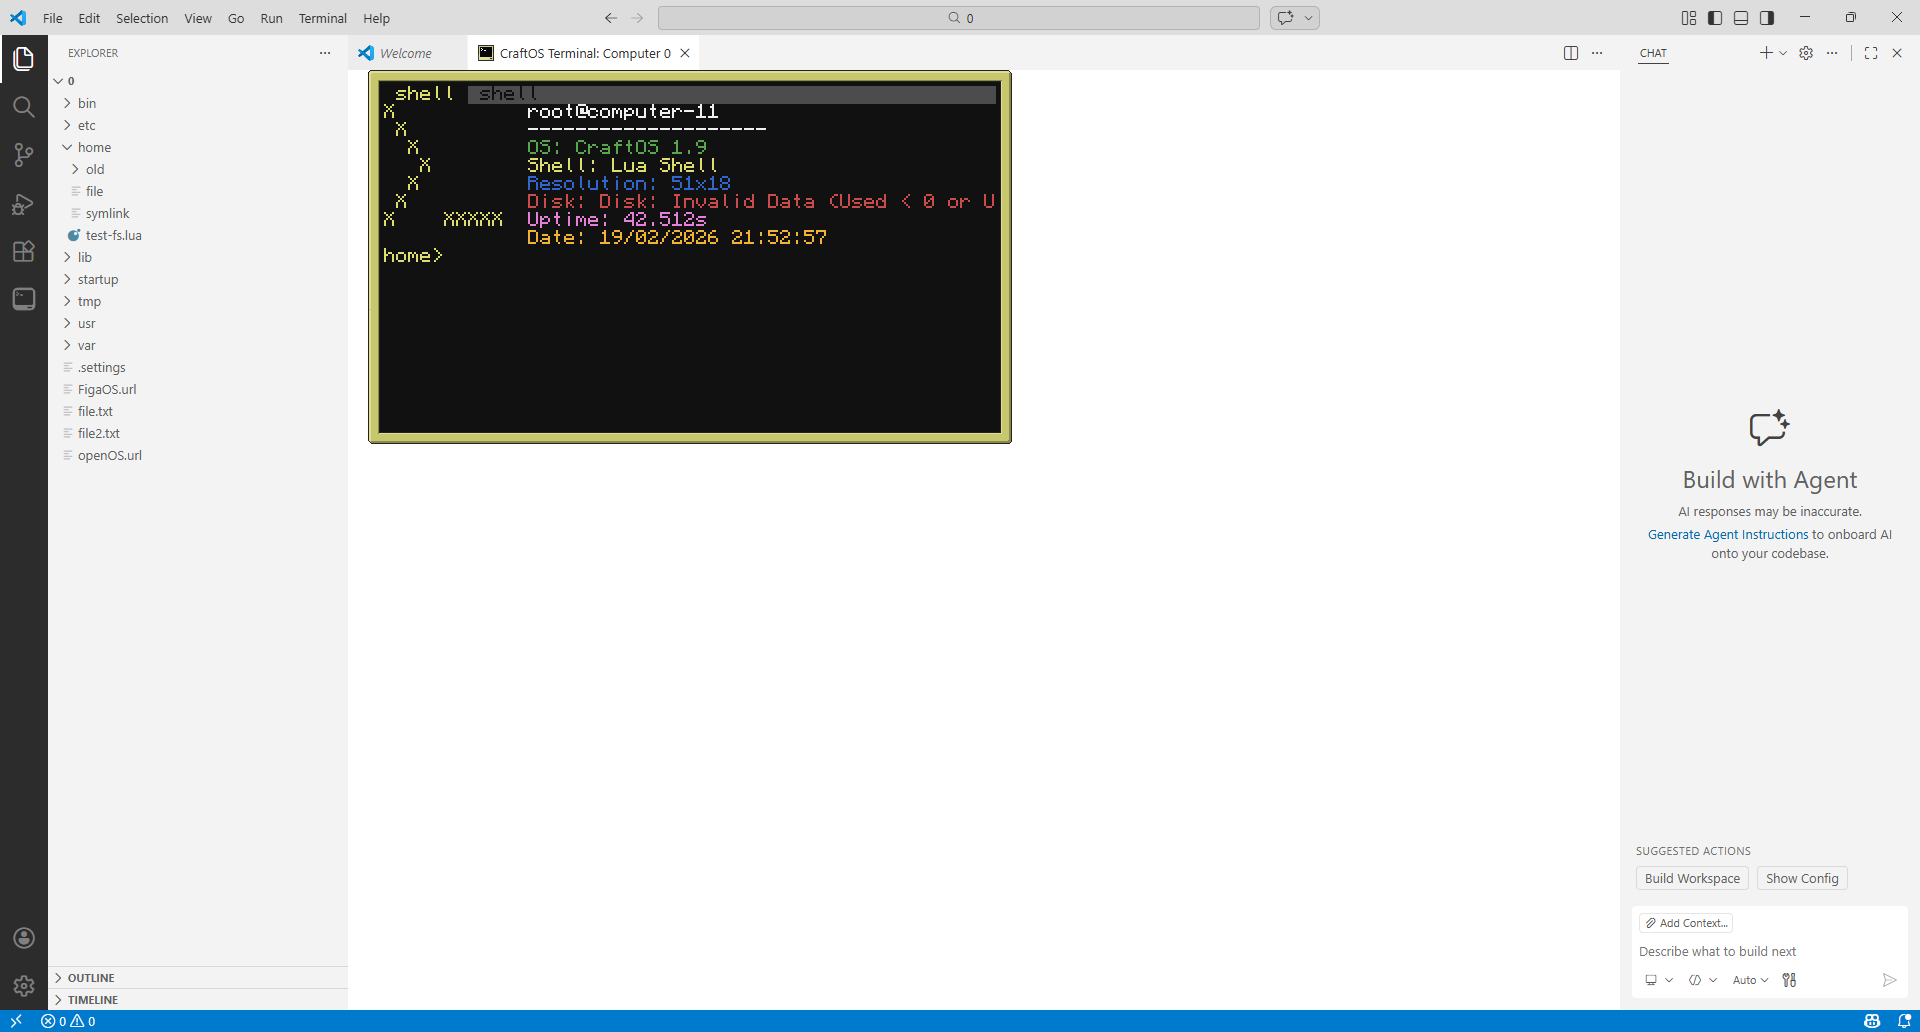1920x1032 pixels.
Task: Open the Selection menu
Action: tap(142, 18)
